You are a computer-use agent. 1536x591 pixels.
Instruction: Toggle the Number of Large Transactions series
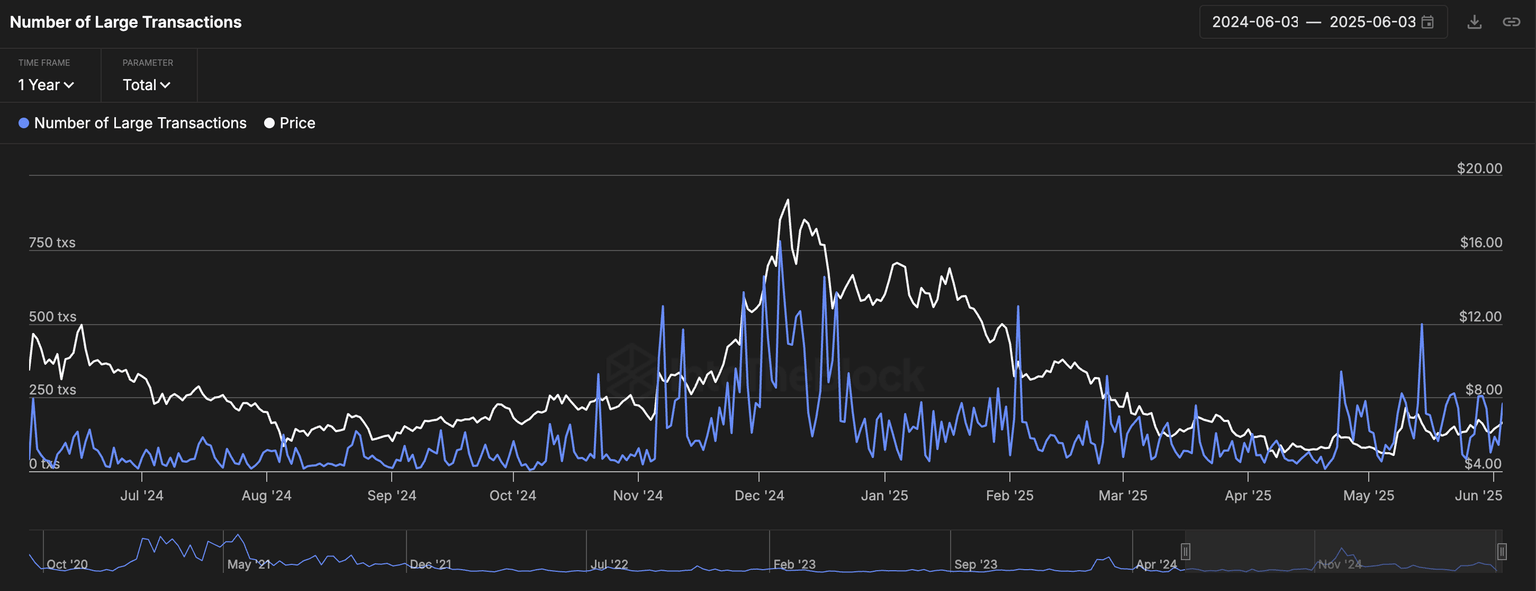click(x=140, y=123)
